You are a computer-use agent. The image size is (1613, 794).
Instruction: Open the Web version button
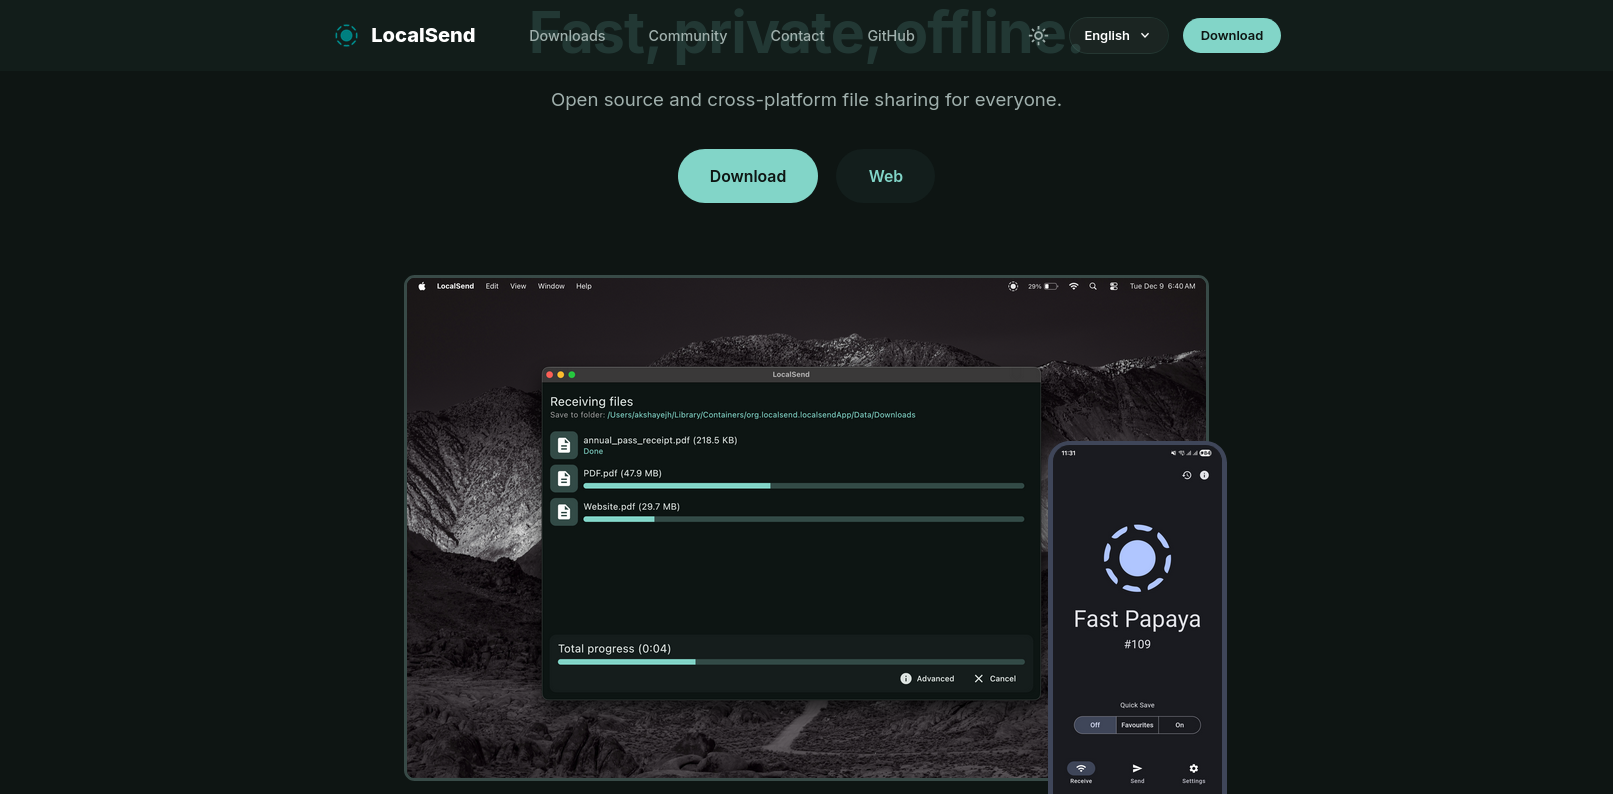[x=885, y=176]
